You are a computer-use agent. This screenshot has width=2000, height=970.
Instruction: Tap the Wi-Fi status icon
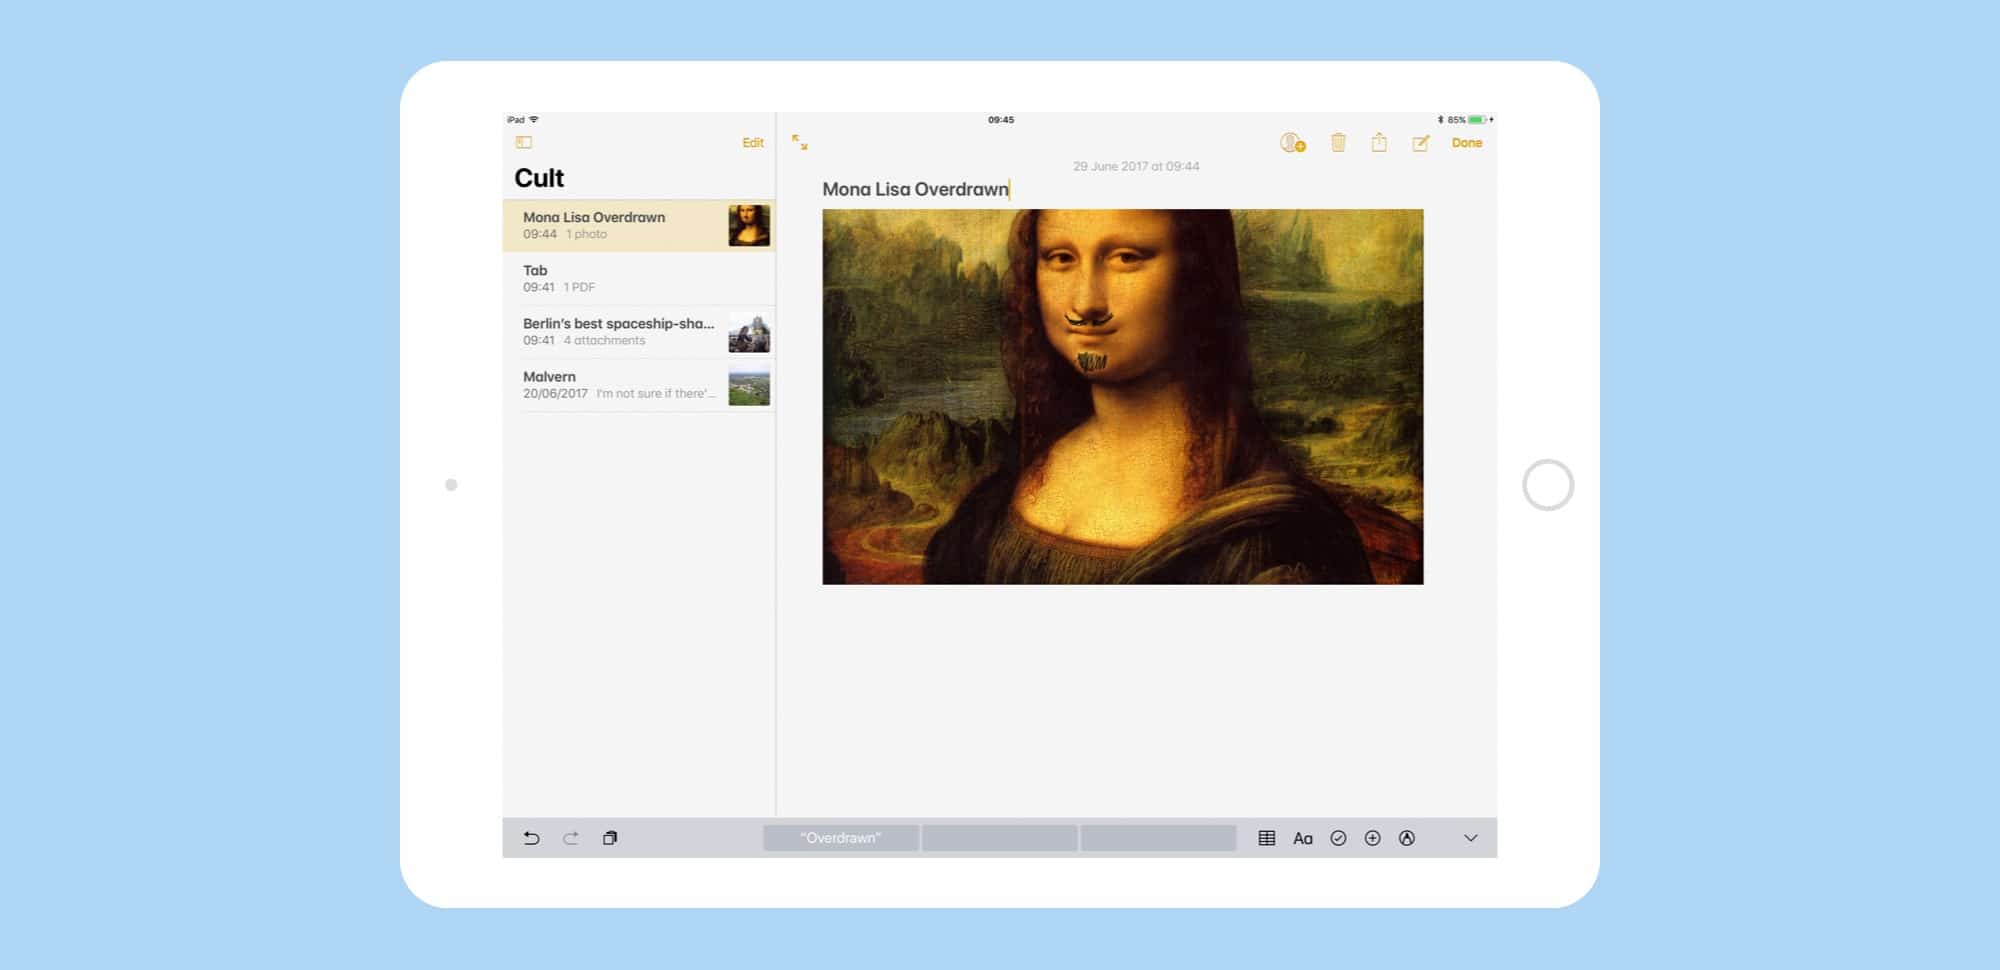click(534, 119)
